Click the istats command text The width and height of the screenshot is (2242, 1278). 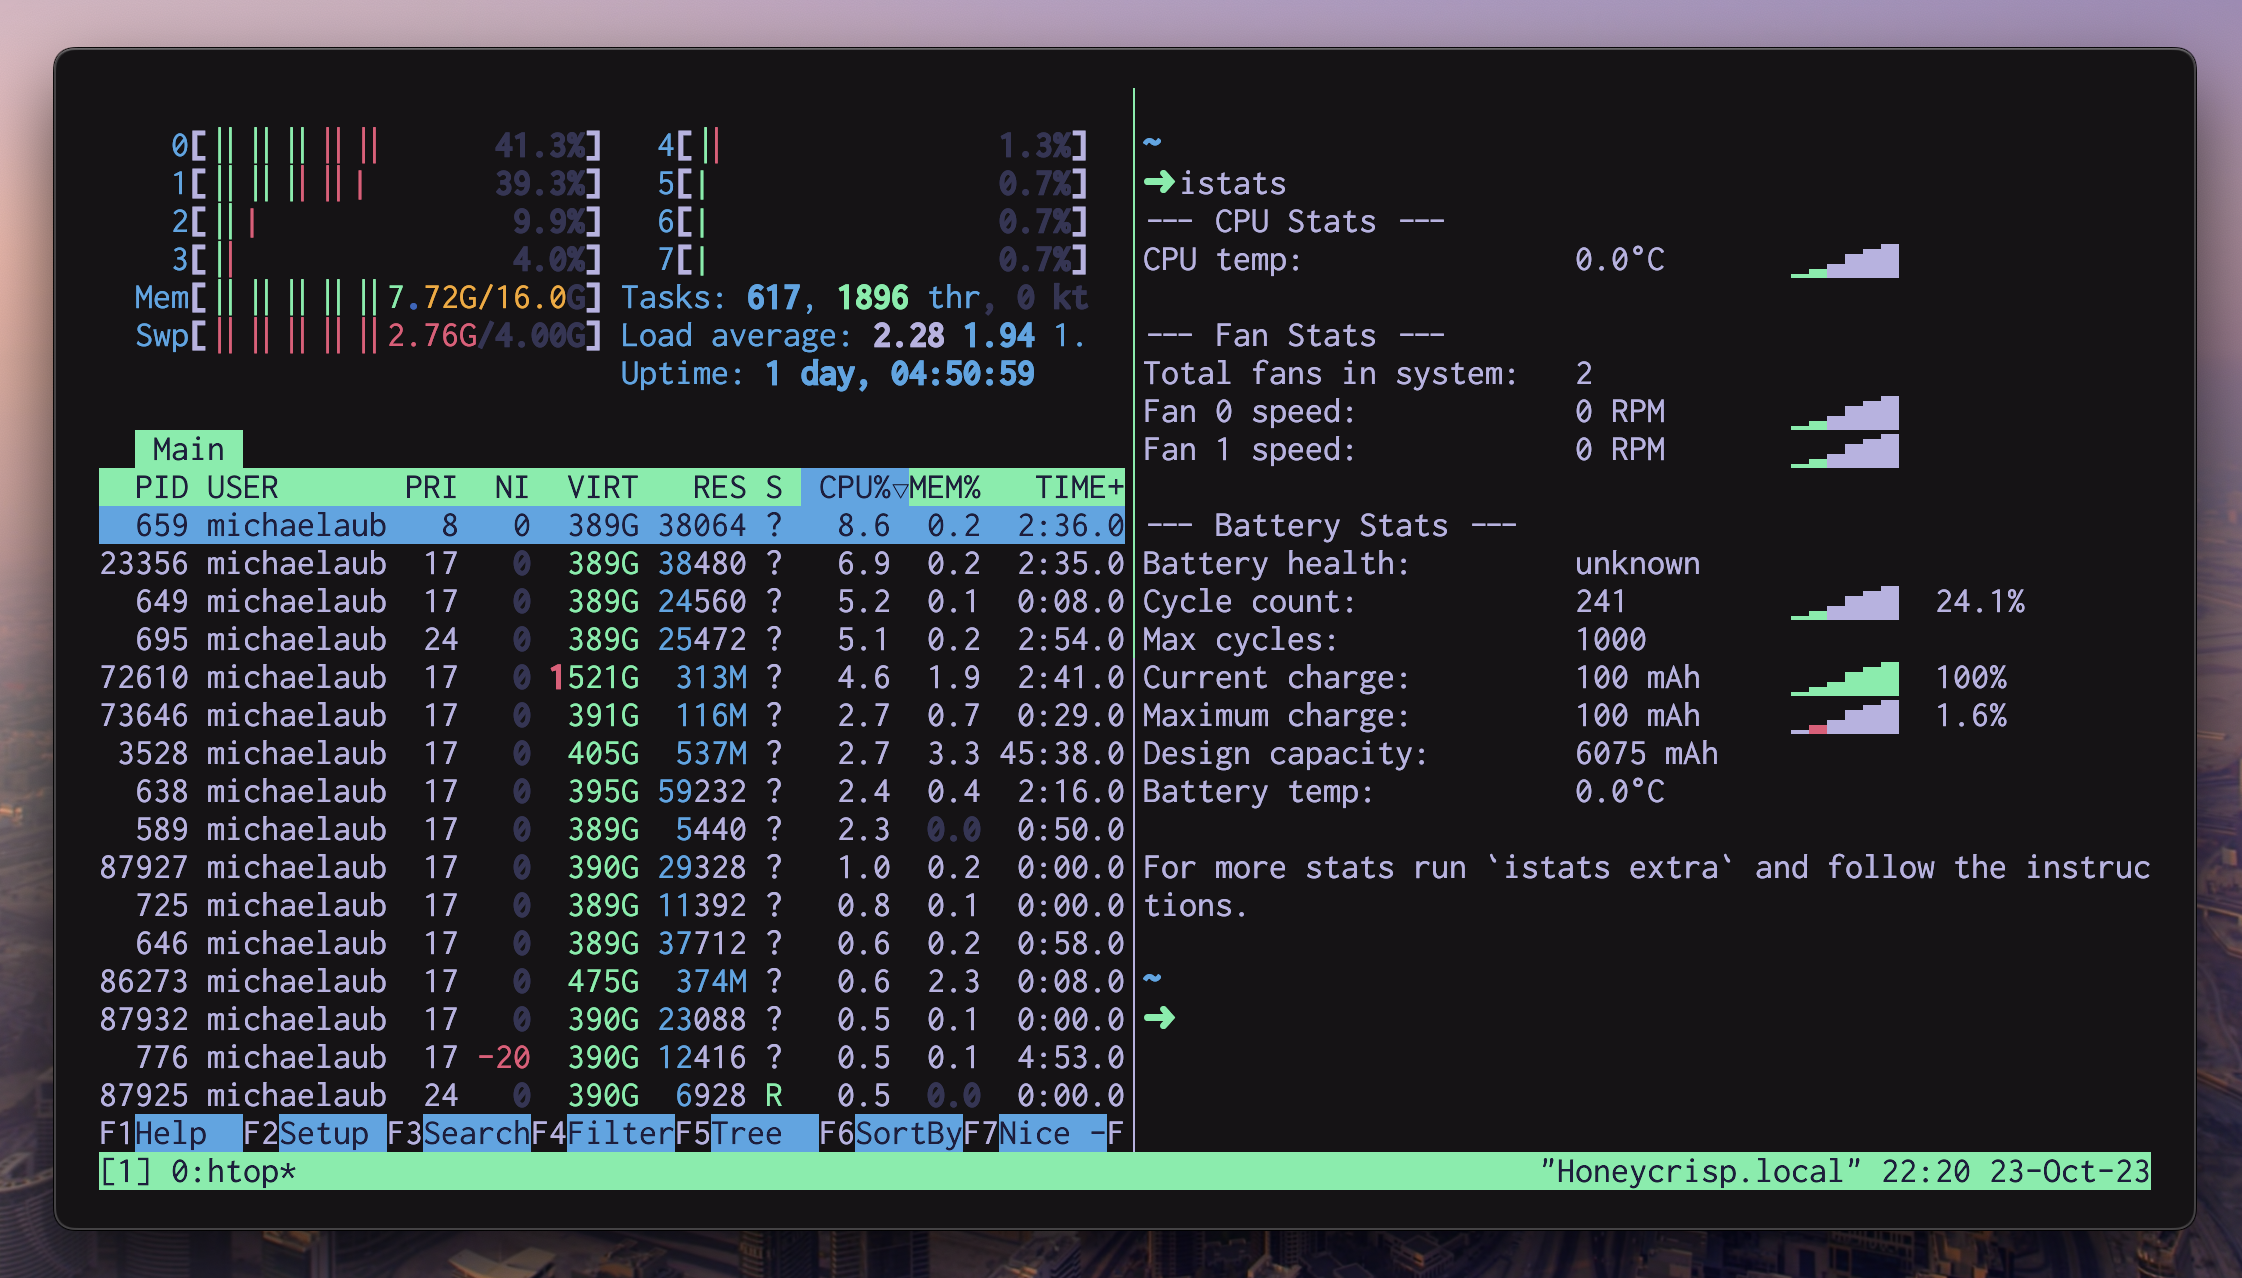coord(1233,183)
